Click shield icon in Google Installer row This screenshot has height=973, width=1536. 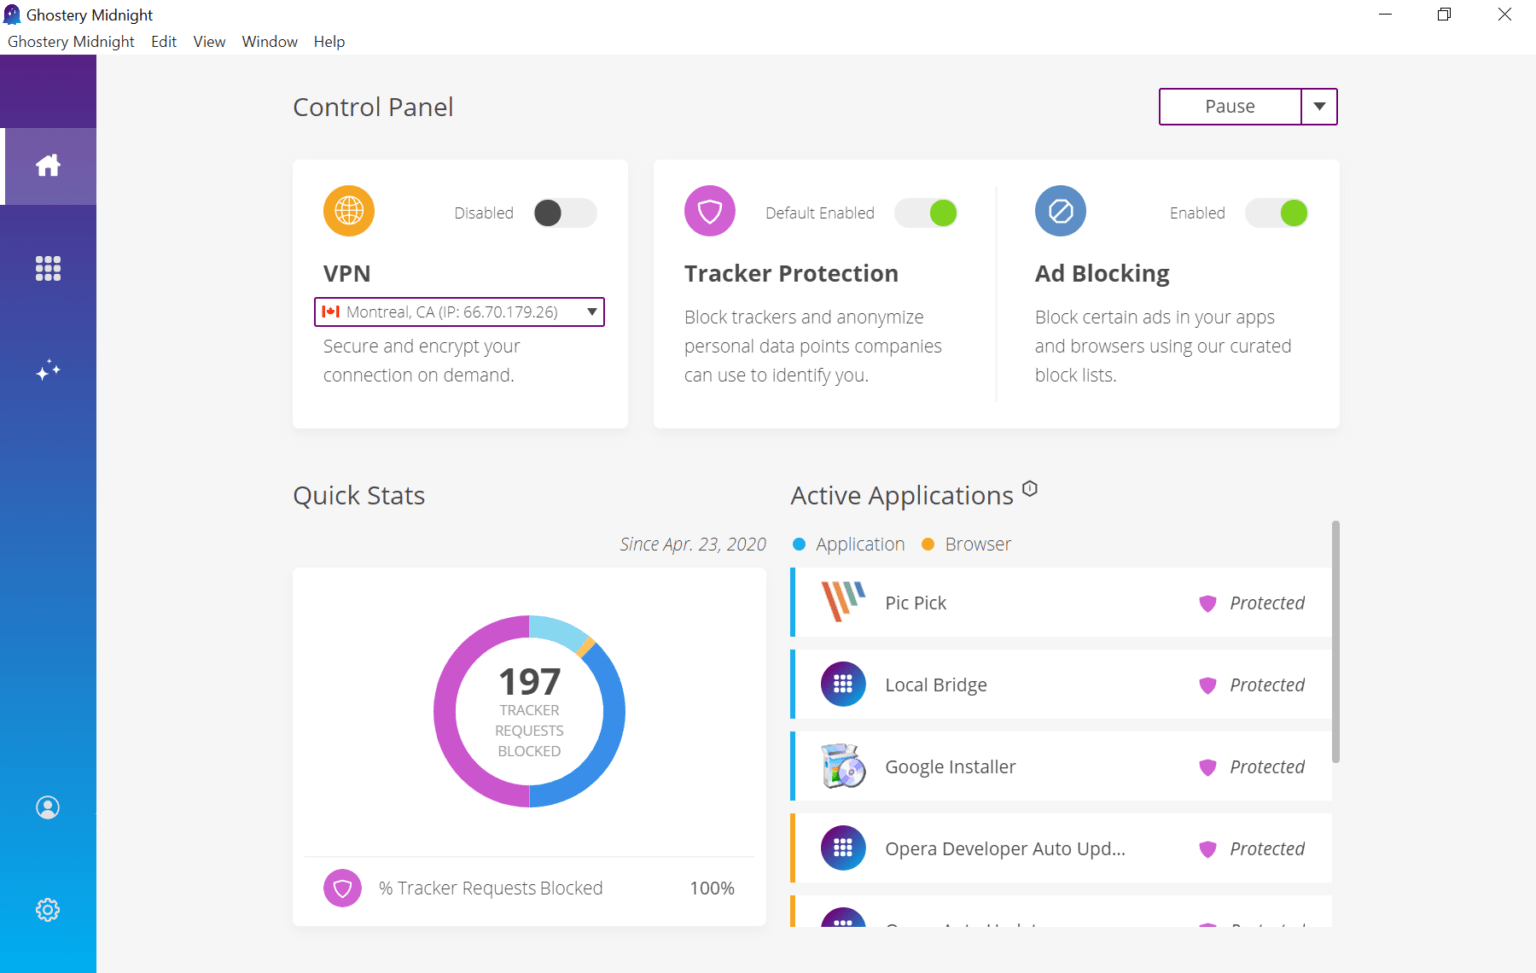click(1208, 767)
